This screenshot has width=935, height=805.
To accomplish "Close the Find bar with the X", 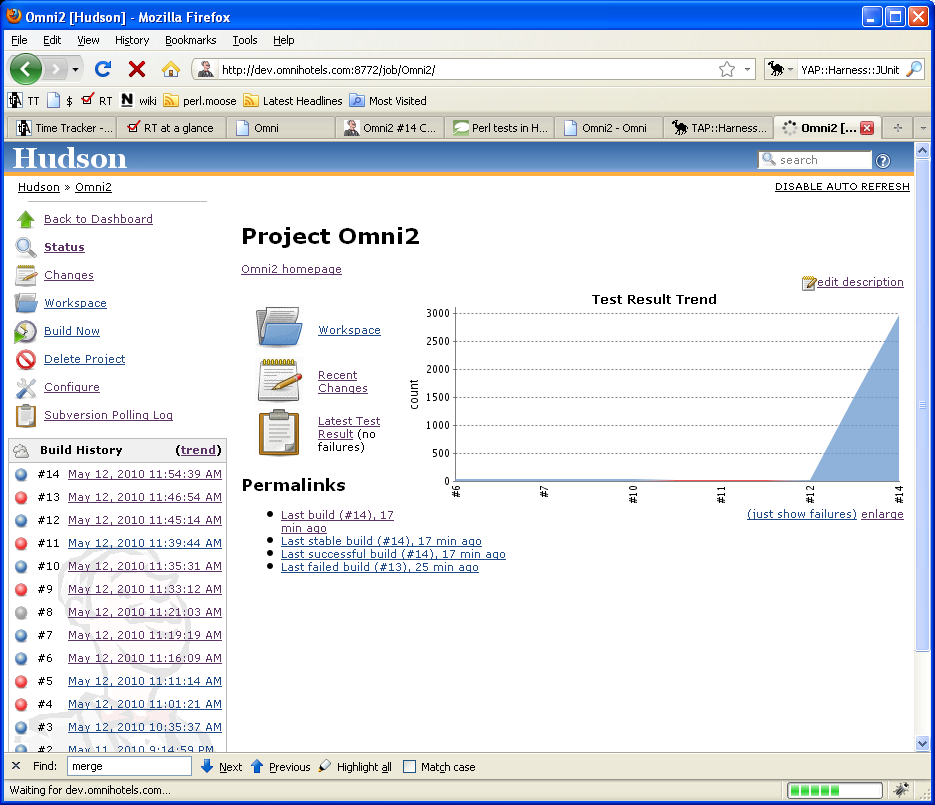I will [16, 766].
